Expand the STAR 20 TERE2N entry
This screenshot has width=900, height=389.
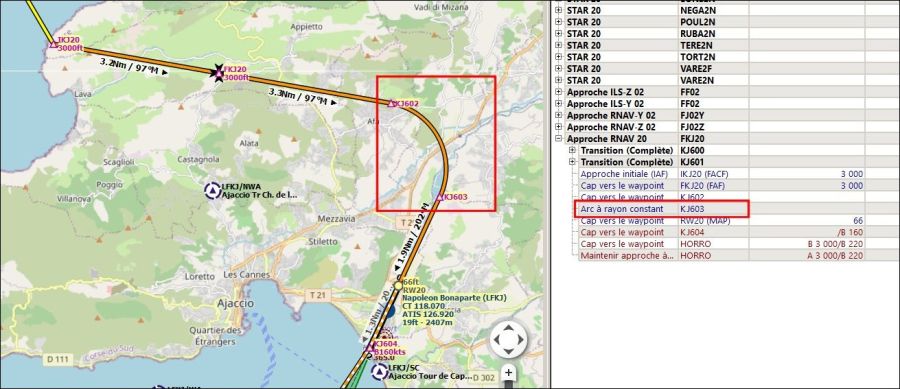click(558, 45)
